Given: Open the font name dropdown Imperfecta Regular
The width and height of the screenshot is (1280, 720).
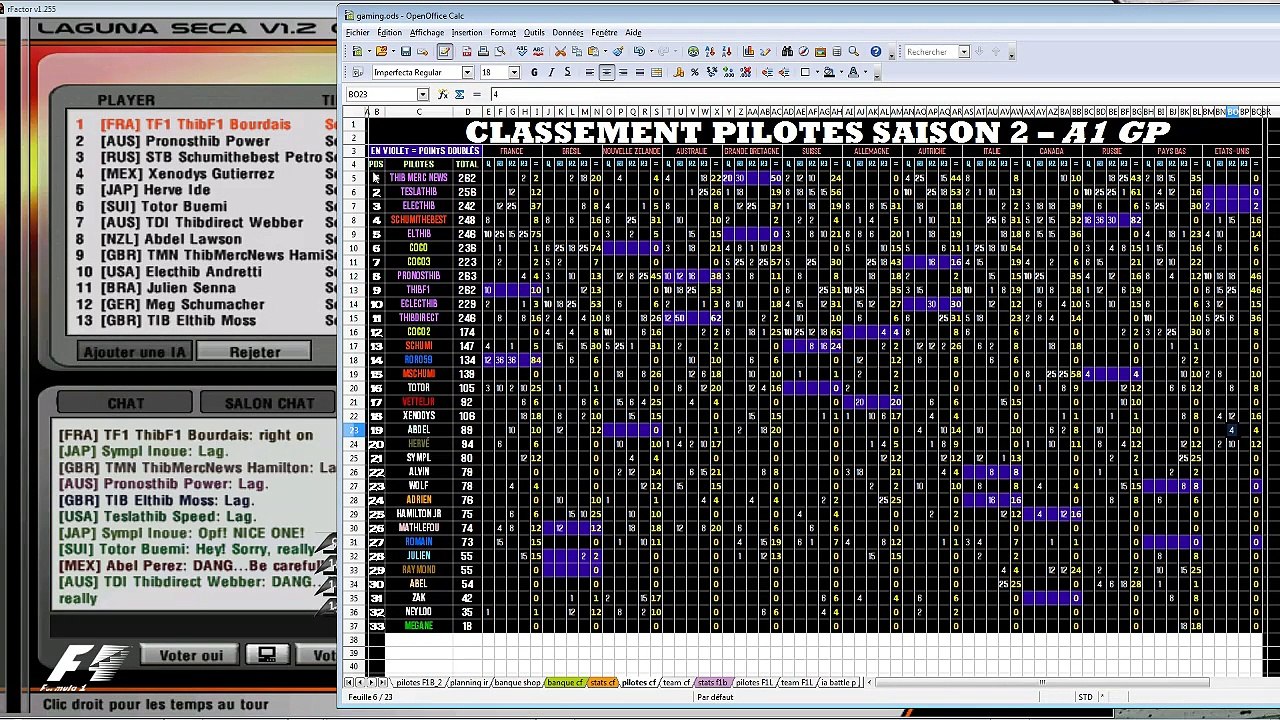Looking at the screenshot, I should 468,72.
